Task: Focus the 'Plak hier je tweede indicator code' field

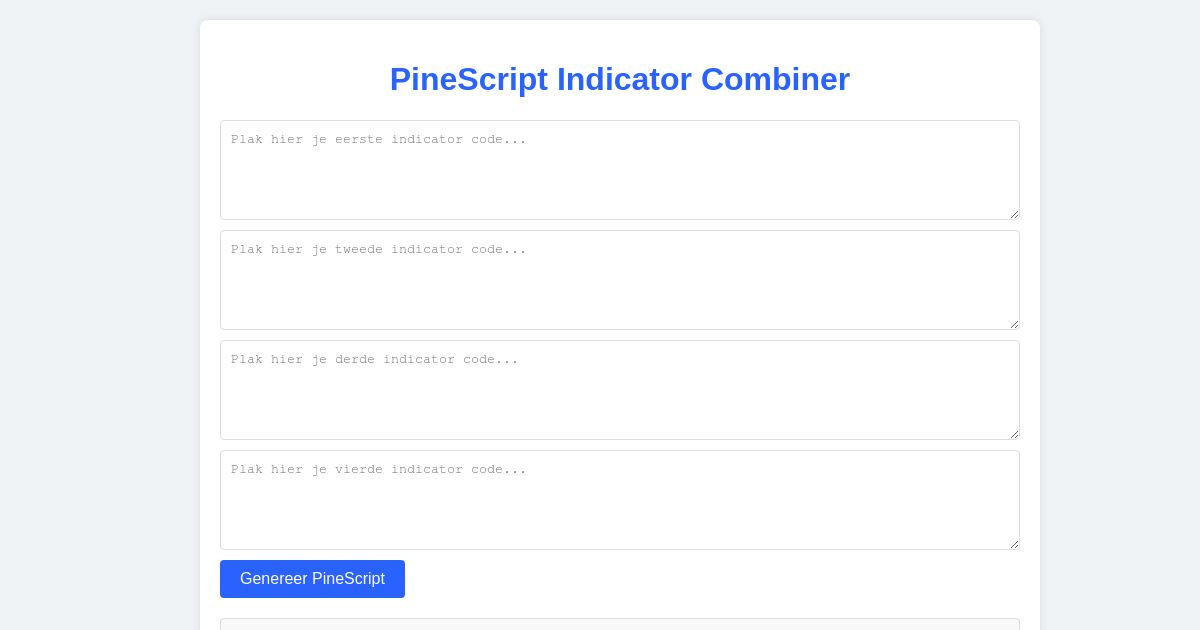Action: [620, 280]
